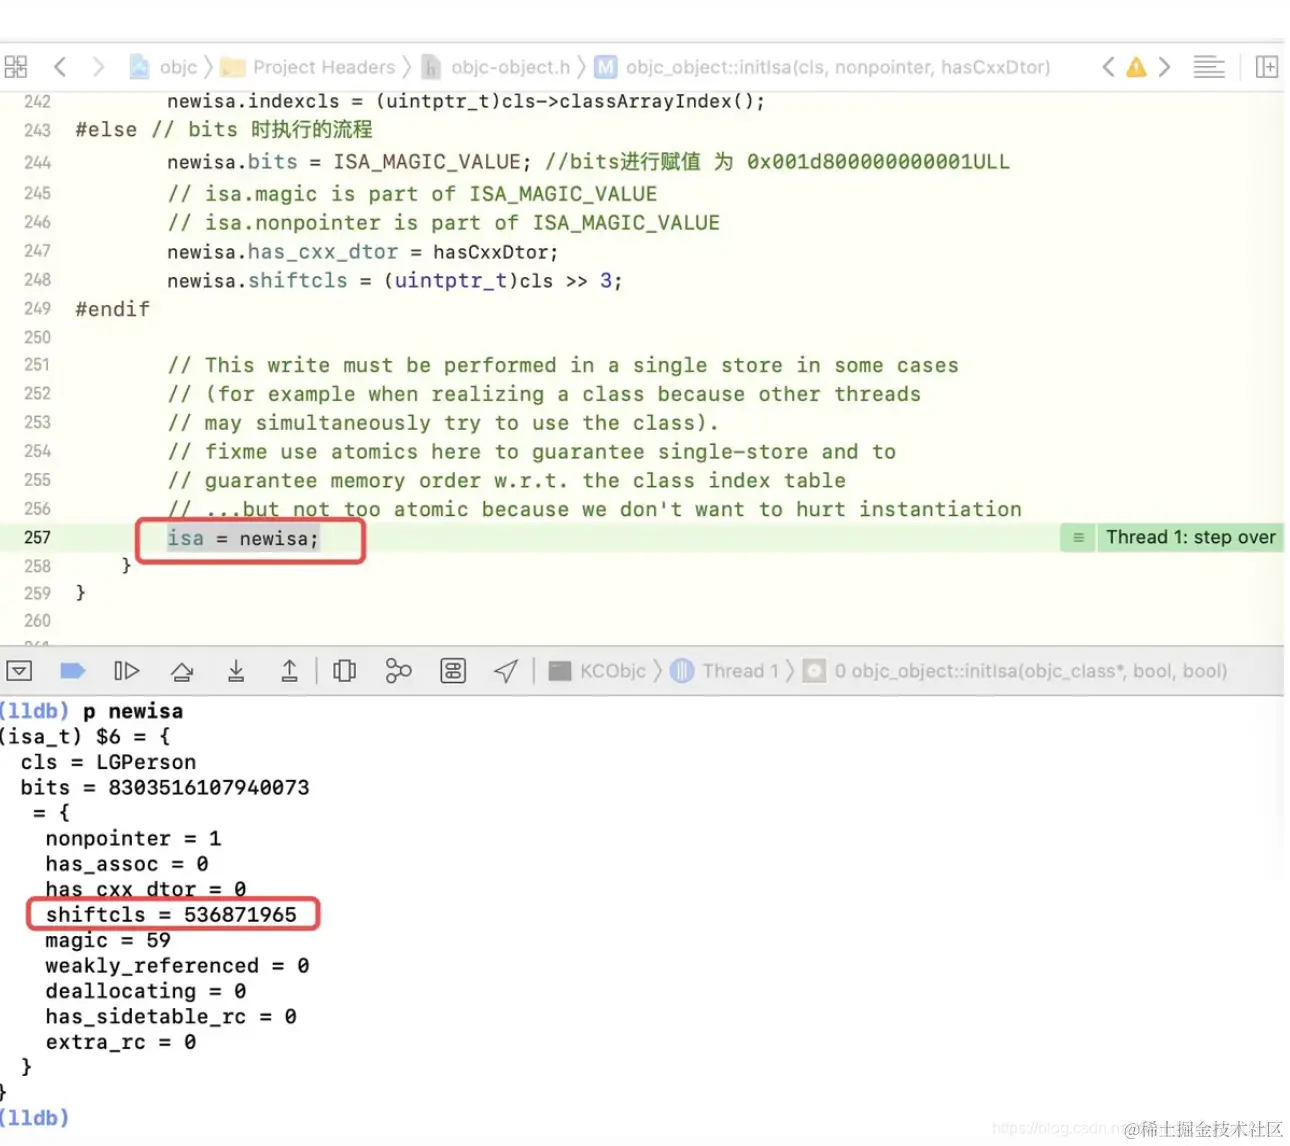
Task: Select Thread 1 in debug bar
Action: tap(725, 671)
